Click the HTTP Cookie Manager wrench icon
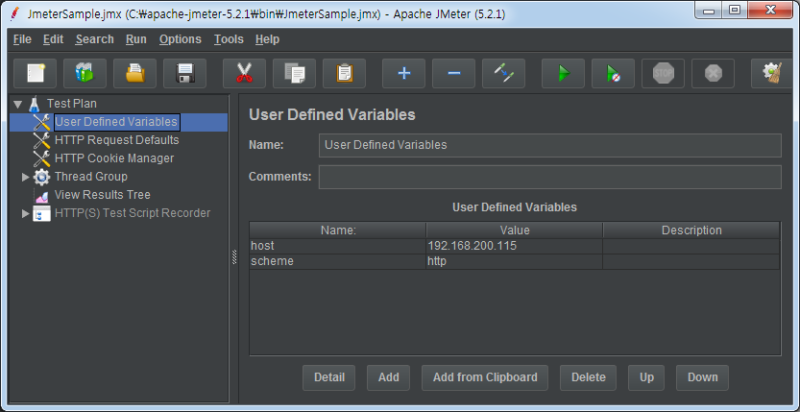 click(42, 159)
